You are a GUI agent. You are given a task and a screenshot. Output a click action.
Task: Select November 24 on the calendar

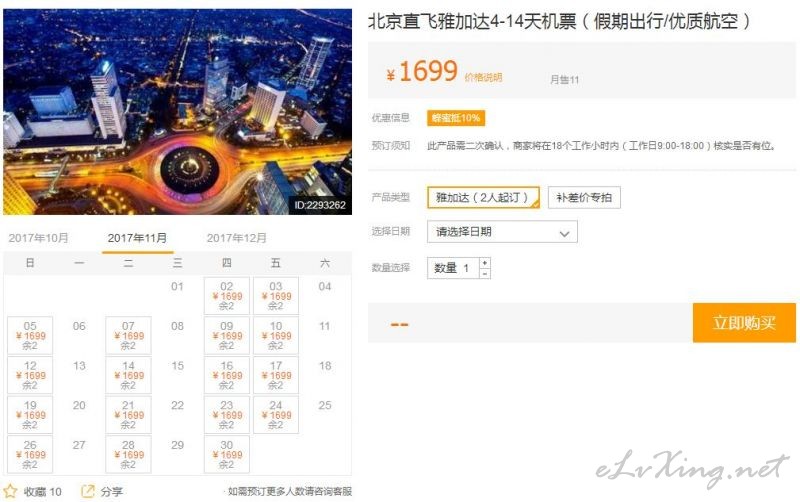coord(276,415)
